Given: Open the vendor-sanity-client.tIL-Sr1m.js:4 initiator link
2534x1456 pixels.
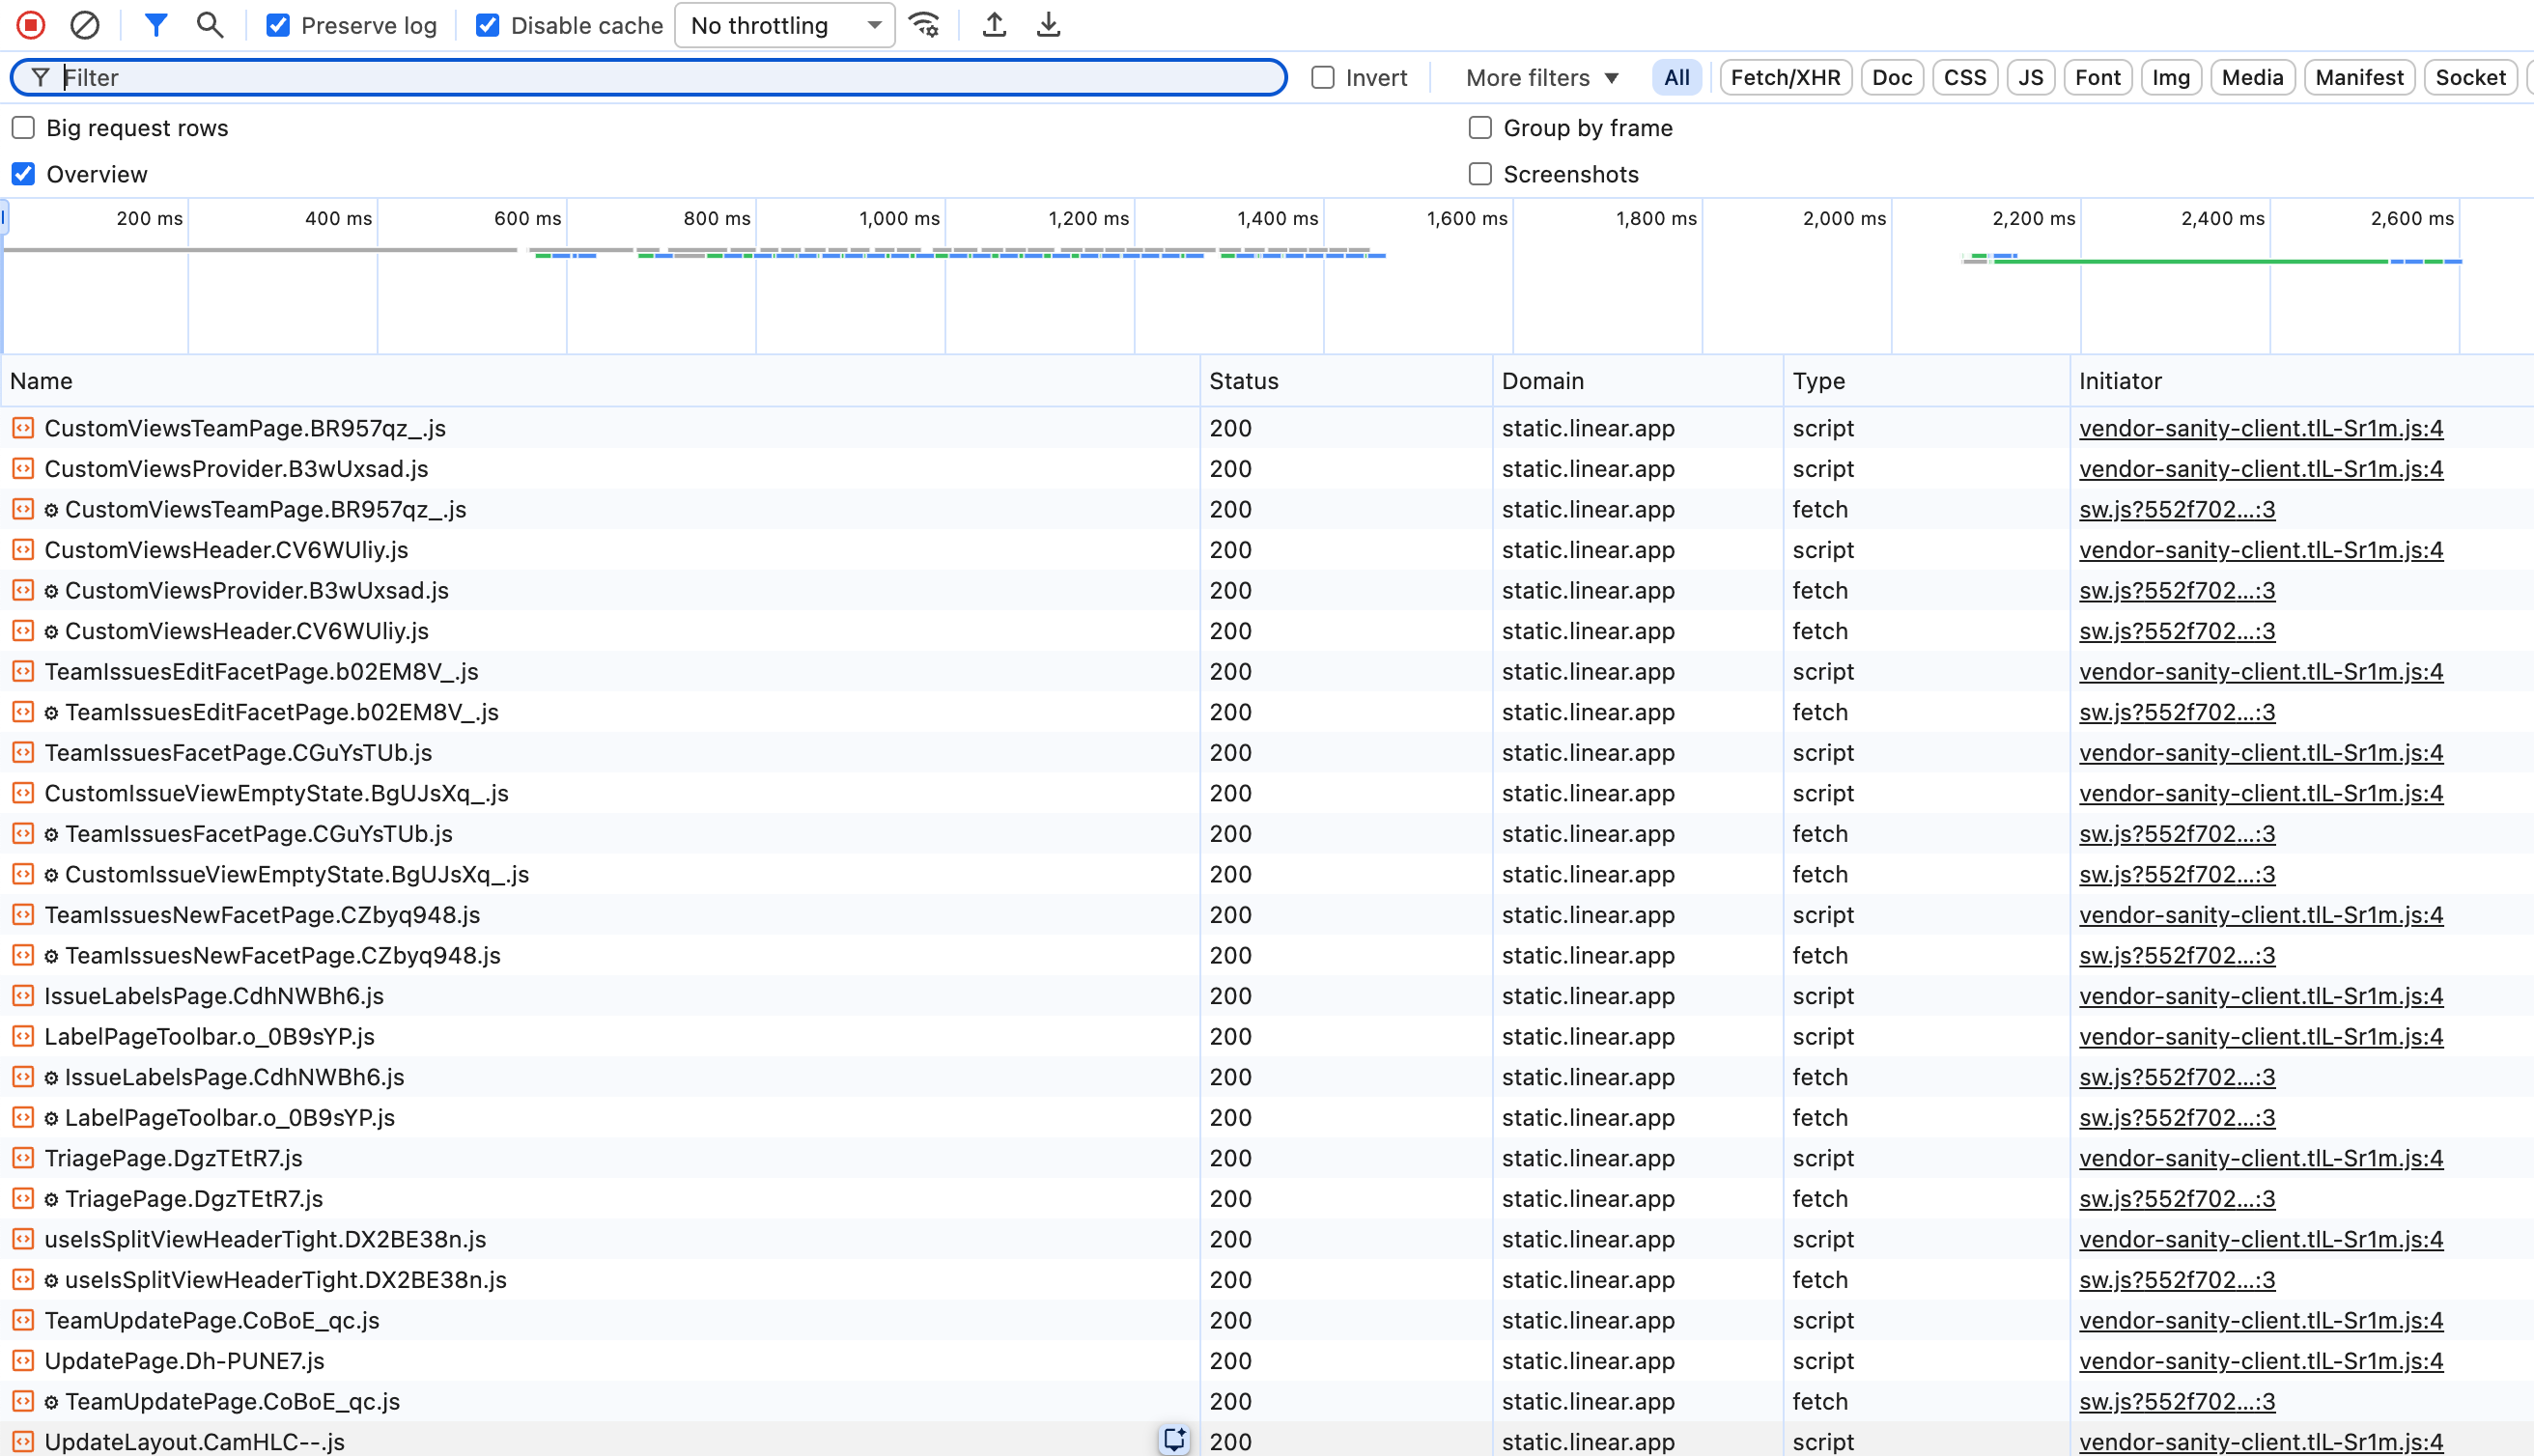Looking at the screenshot, I should [x=2261, y=428].
